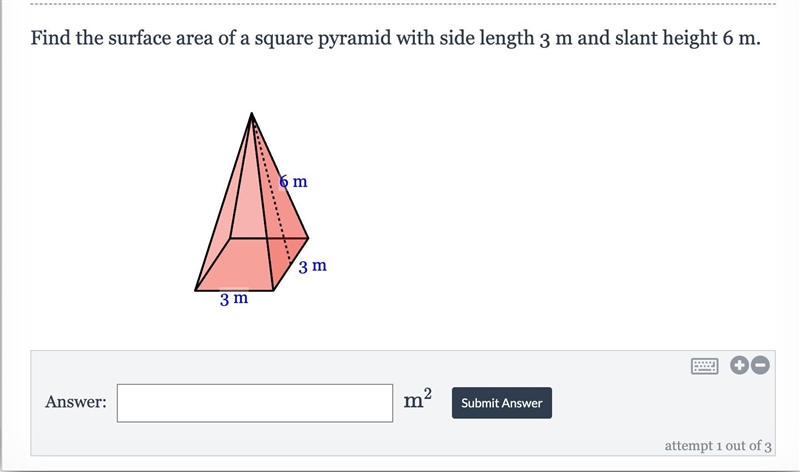Click the apex of the pyramid
The width and height of the screenshot is (800, 472).
[252, 113]
